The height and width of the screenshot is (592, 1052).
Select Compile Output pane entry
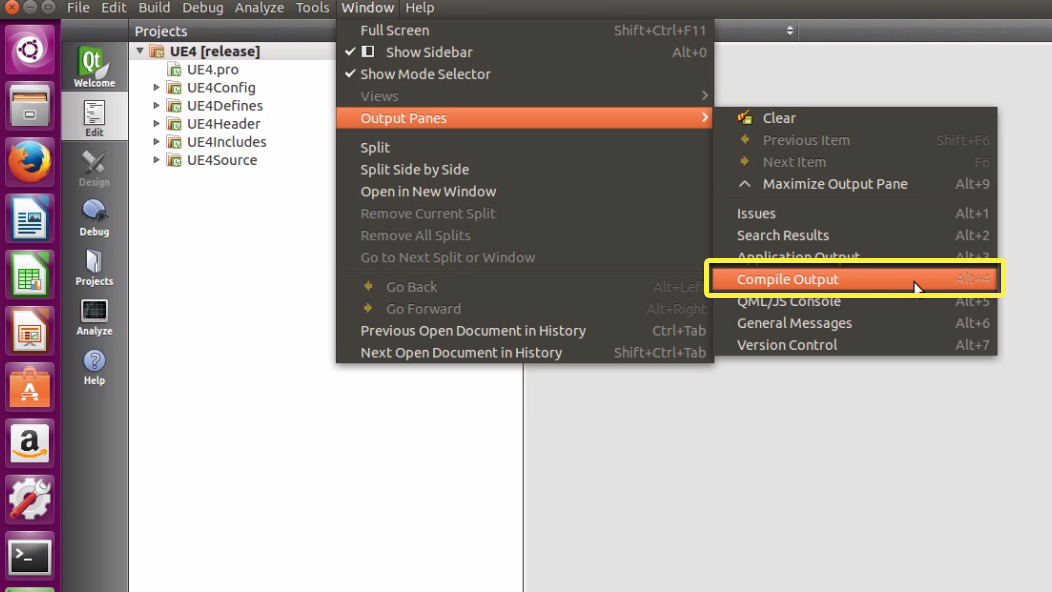pyautogui.click(x=855, y=279)
